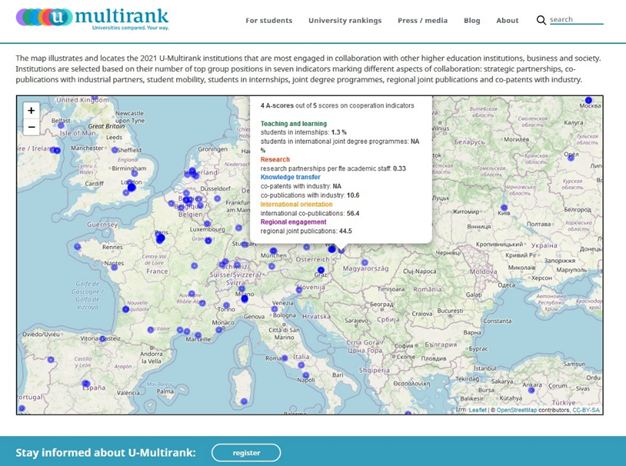Open the CC-BY-SA license link
Viewport: 626px width, 466px height.
click(586, 410)
